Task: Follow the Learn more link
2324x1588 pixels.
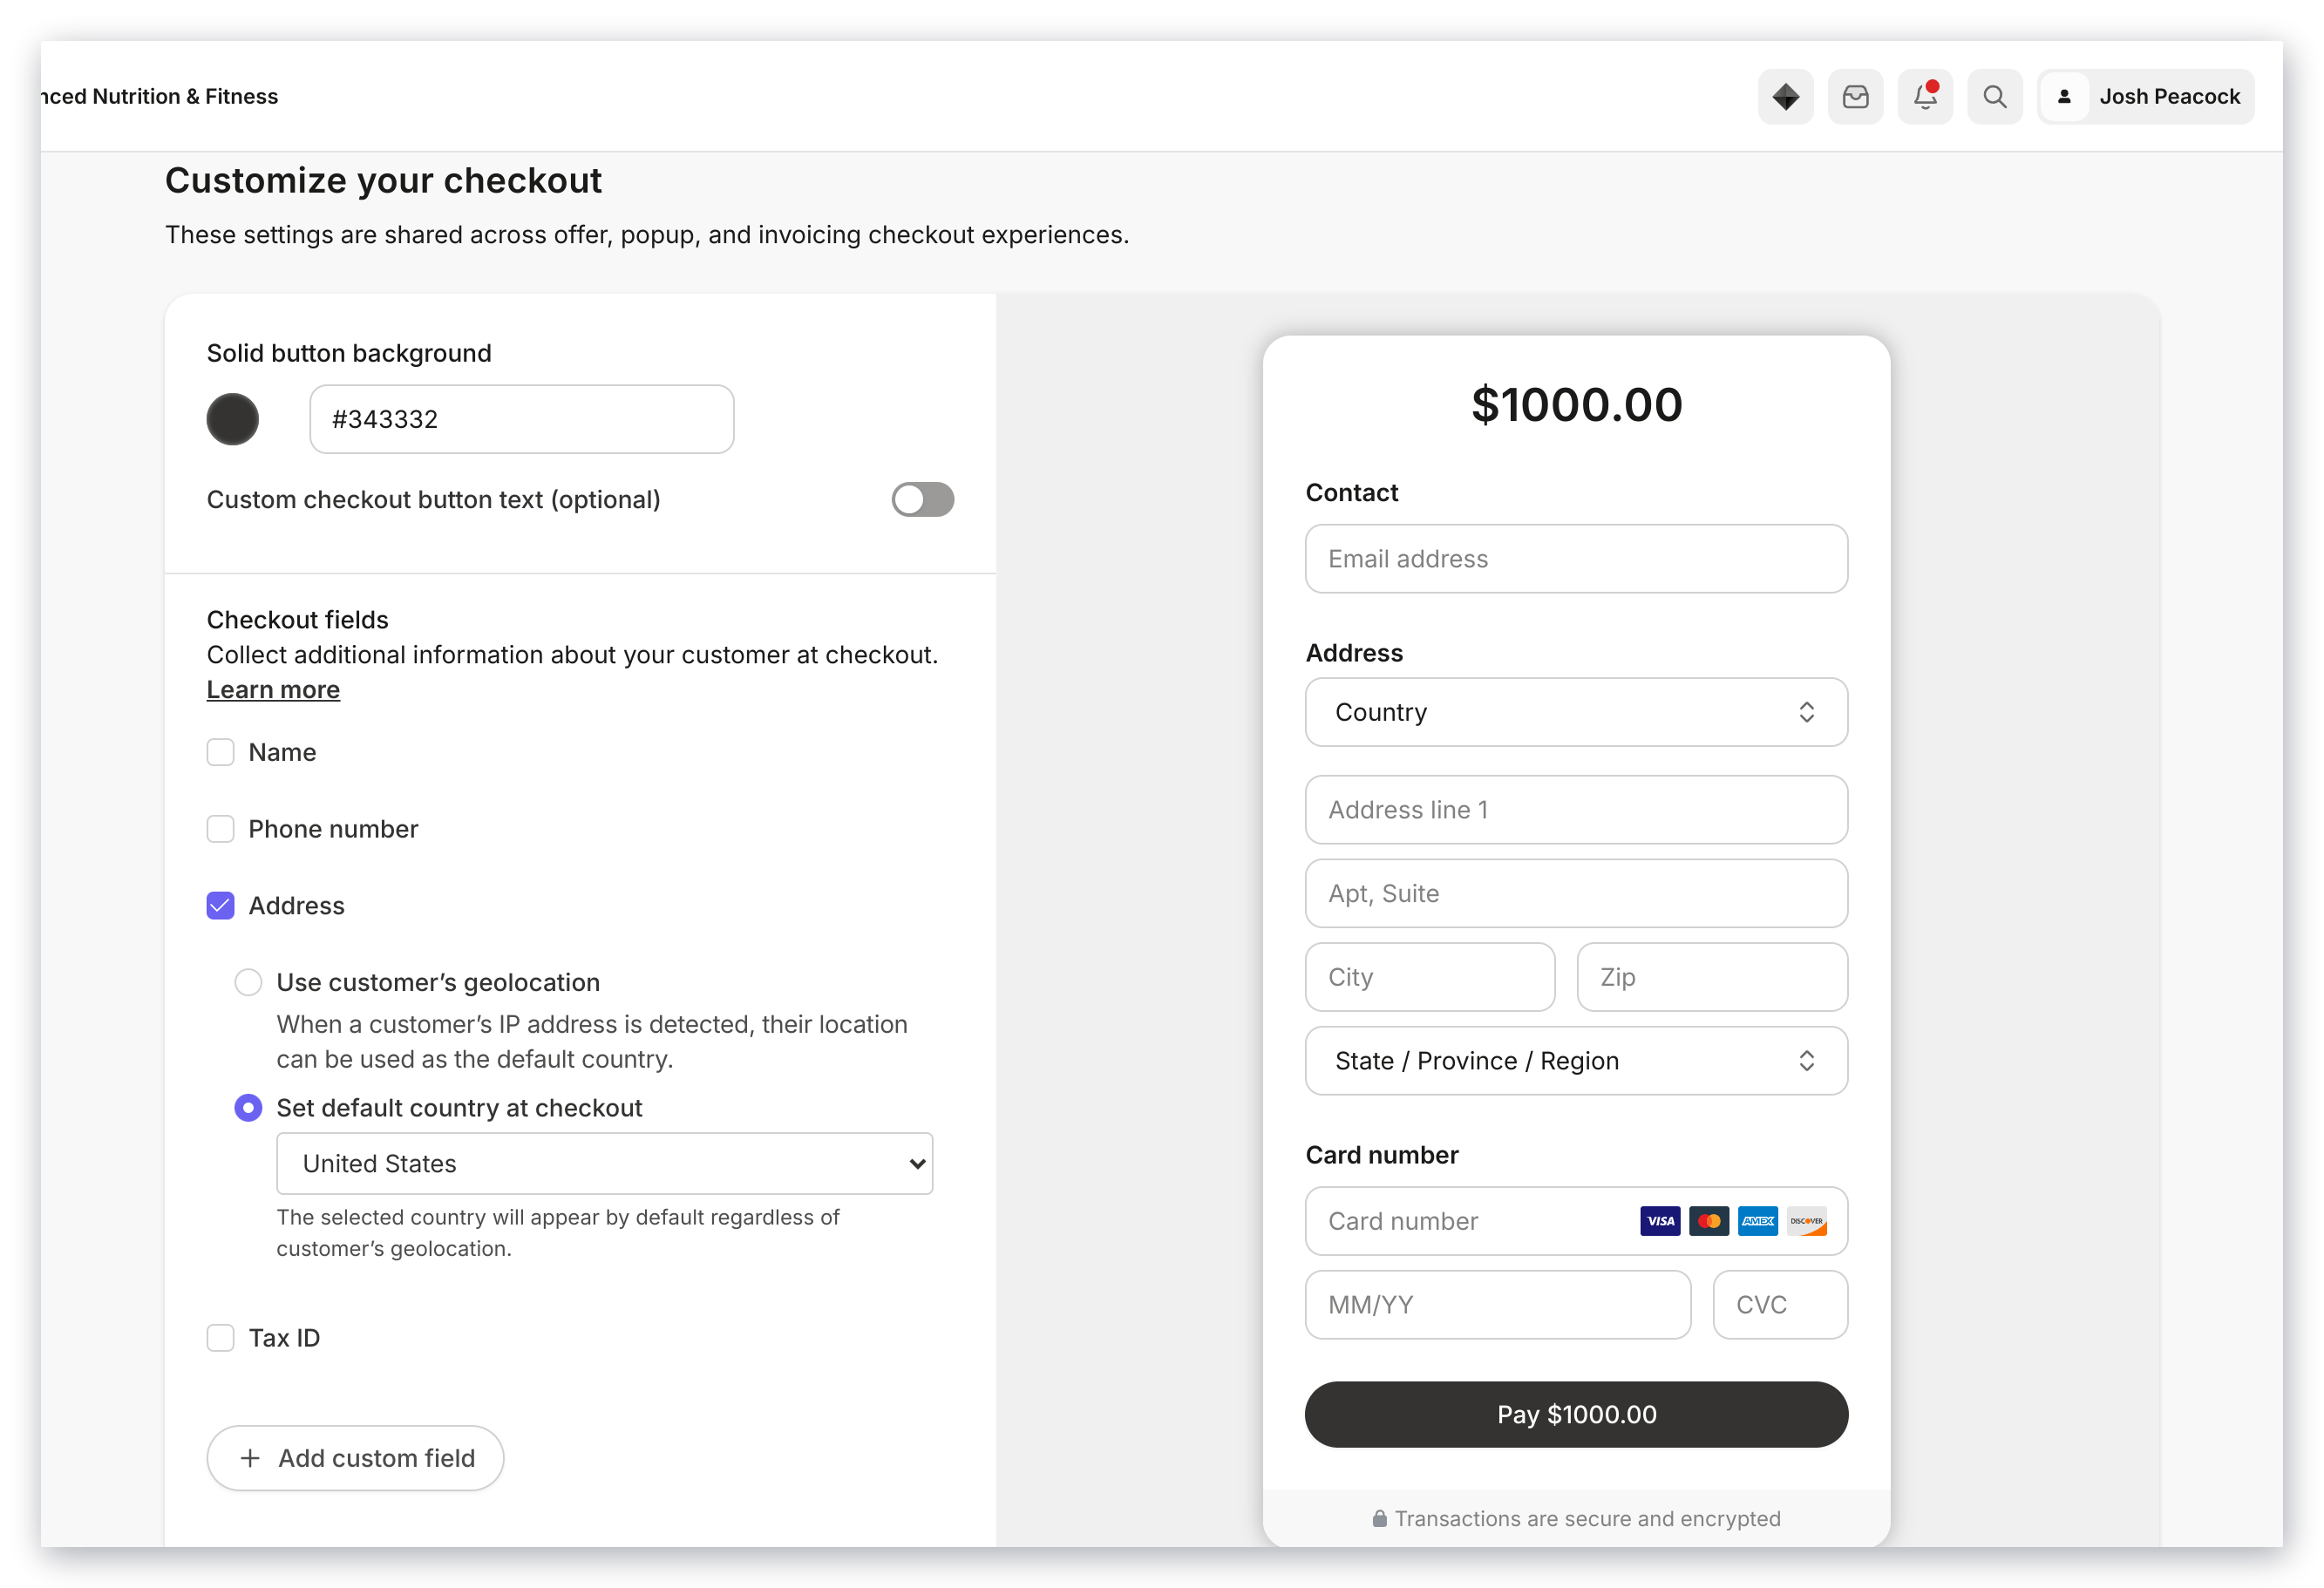Action: (x=273, y=690)
